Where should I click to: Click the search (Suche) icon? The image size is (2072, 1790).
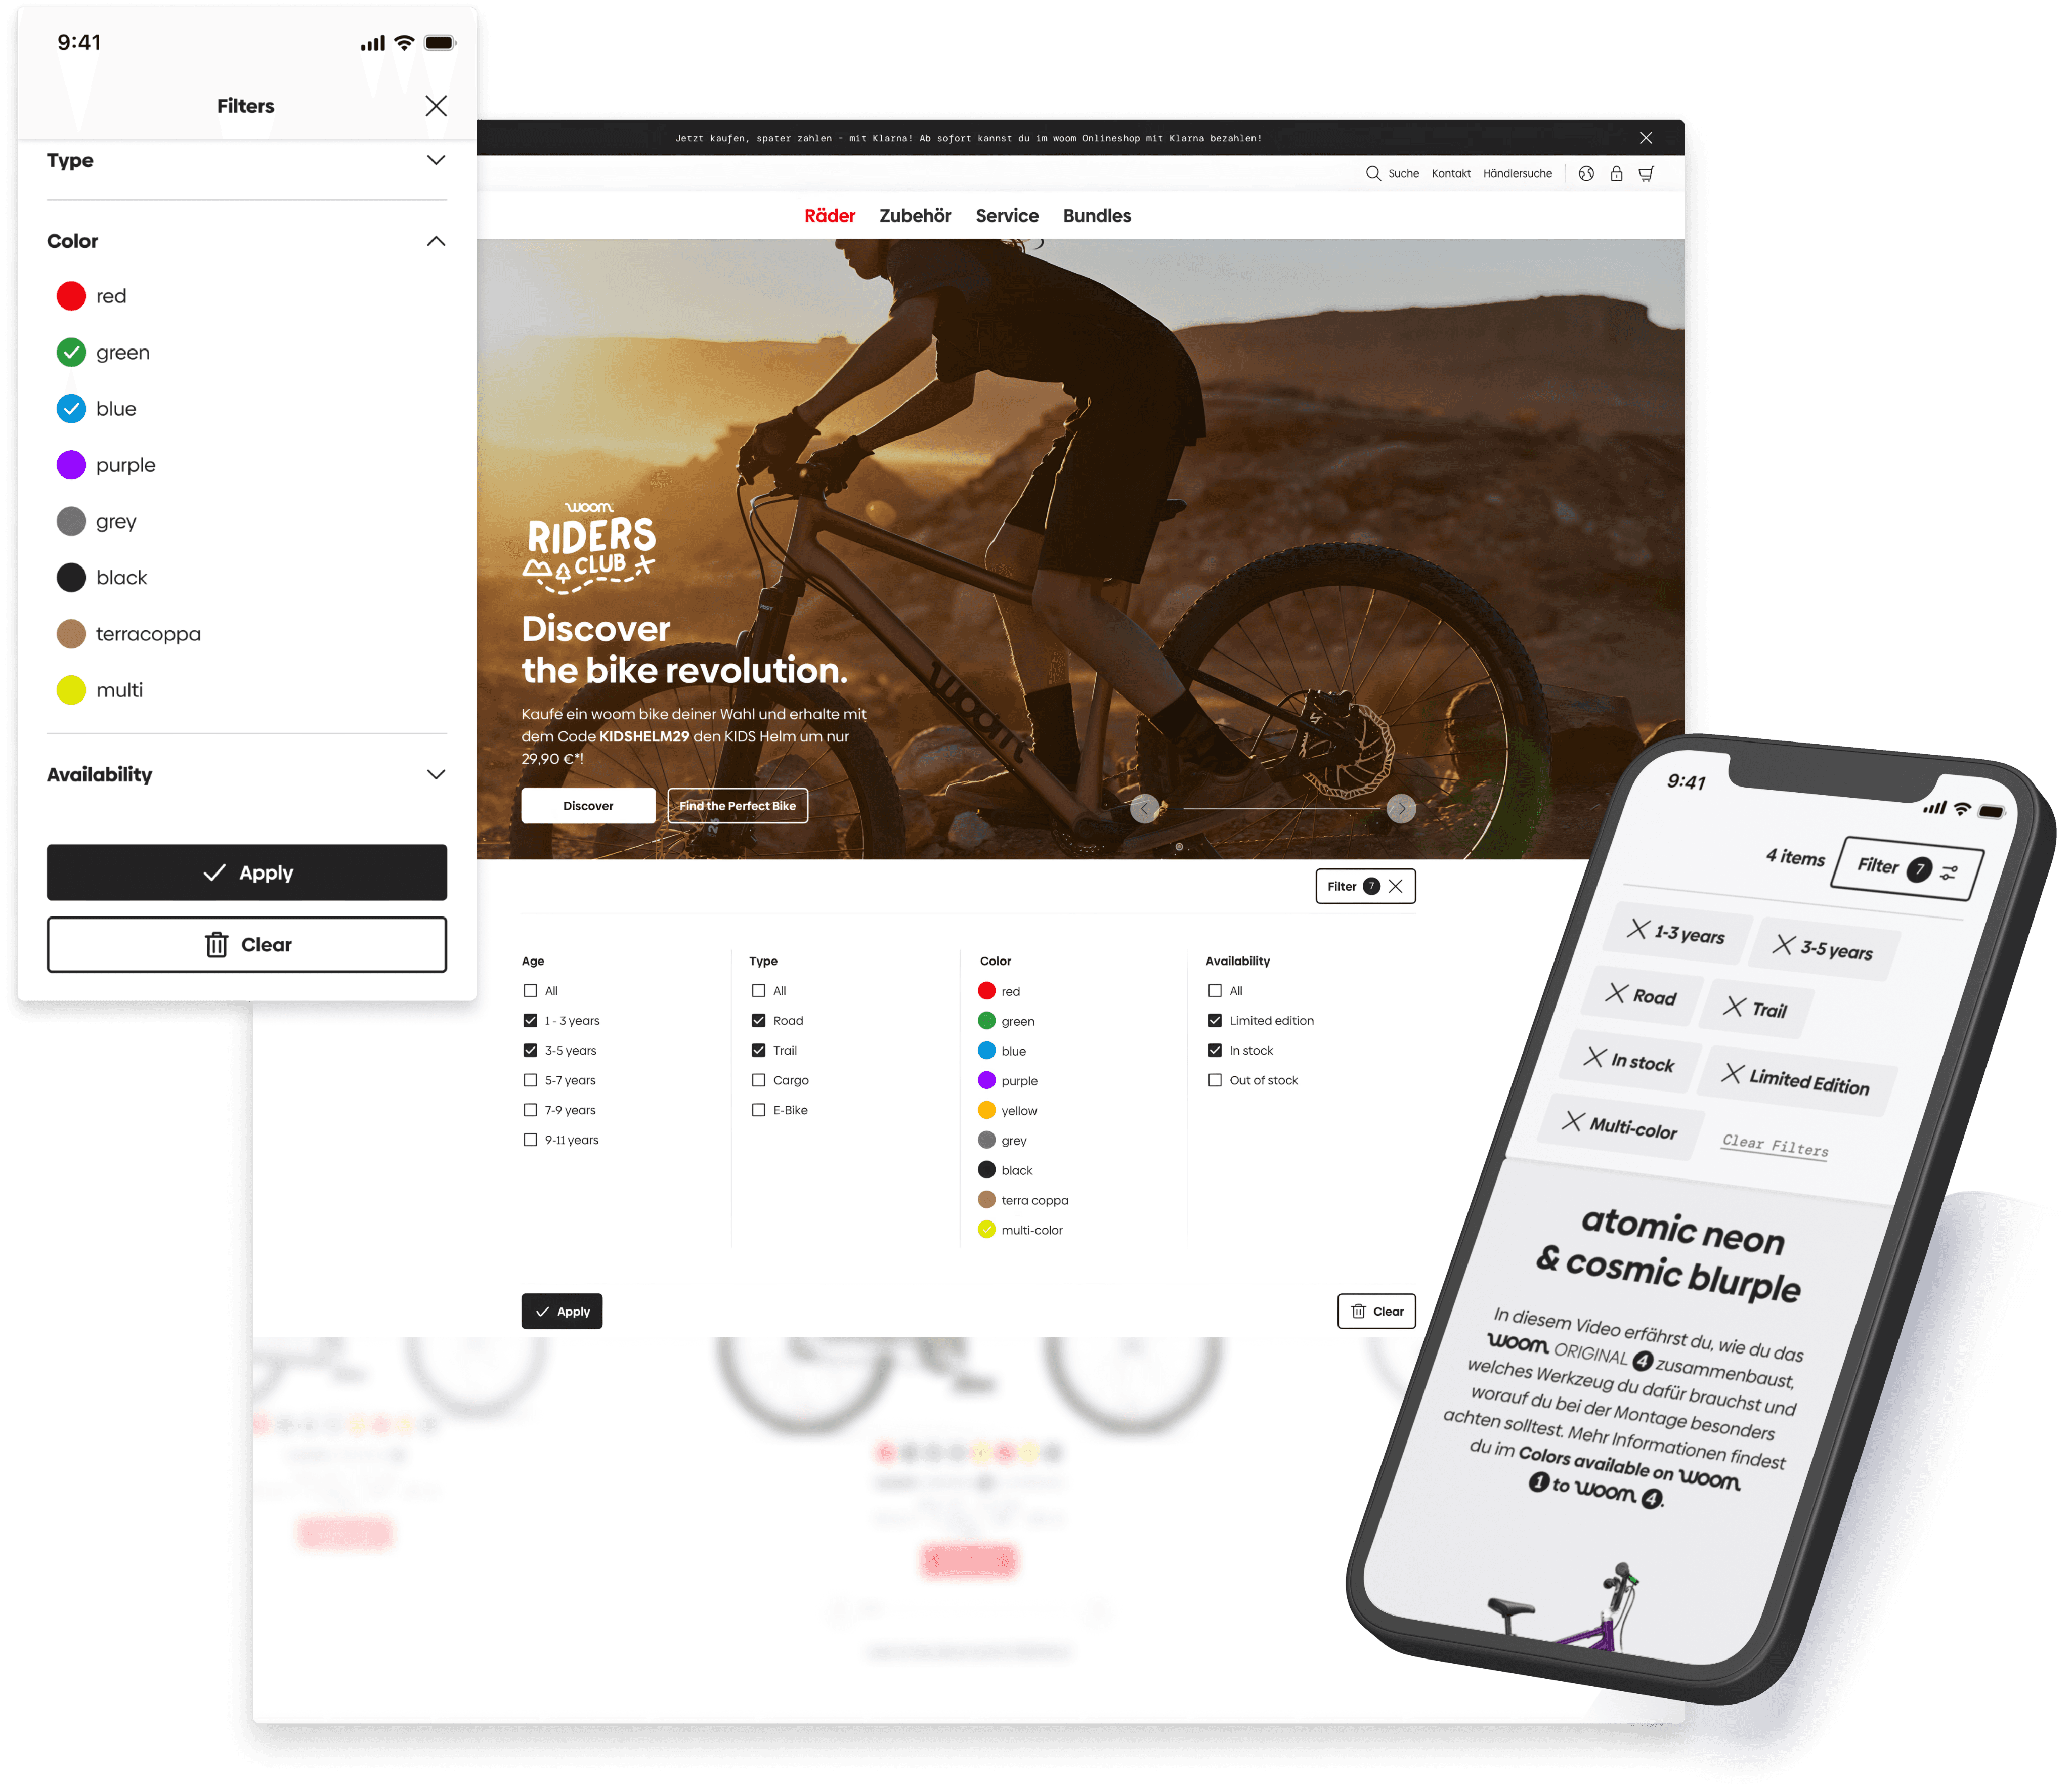click(1372, 172)
